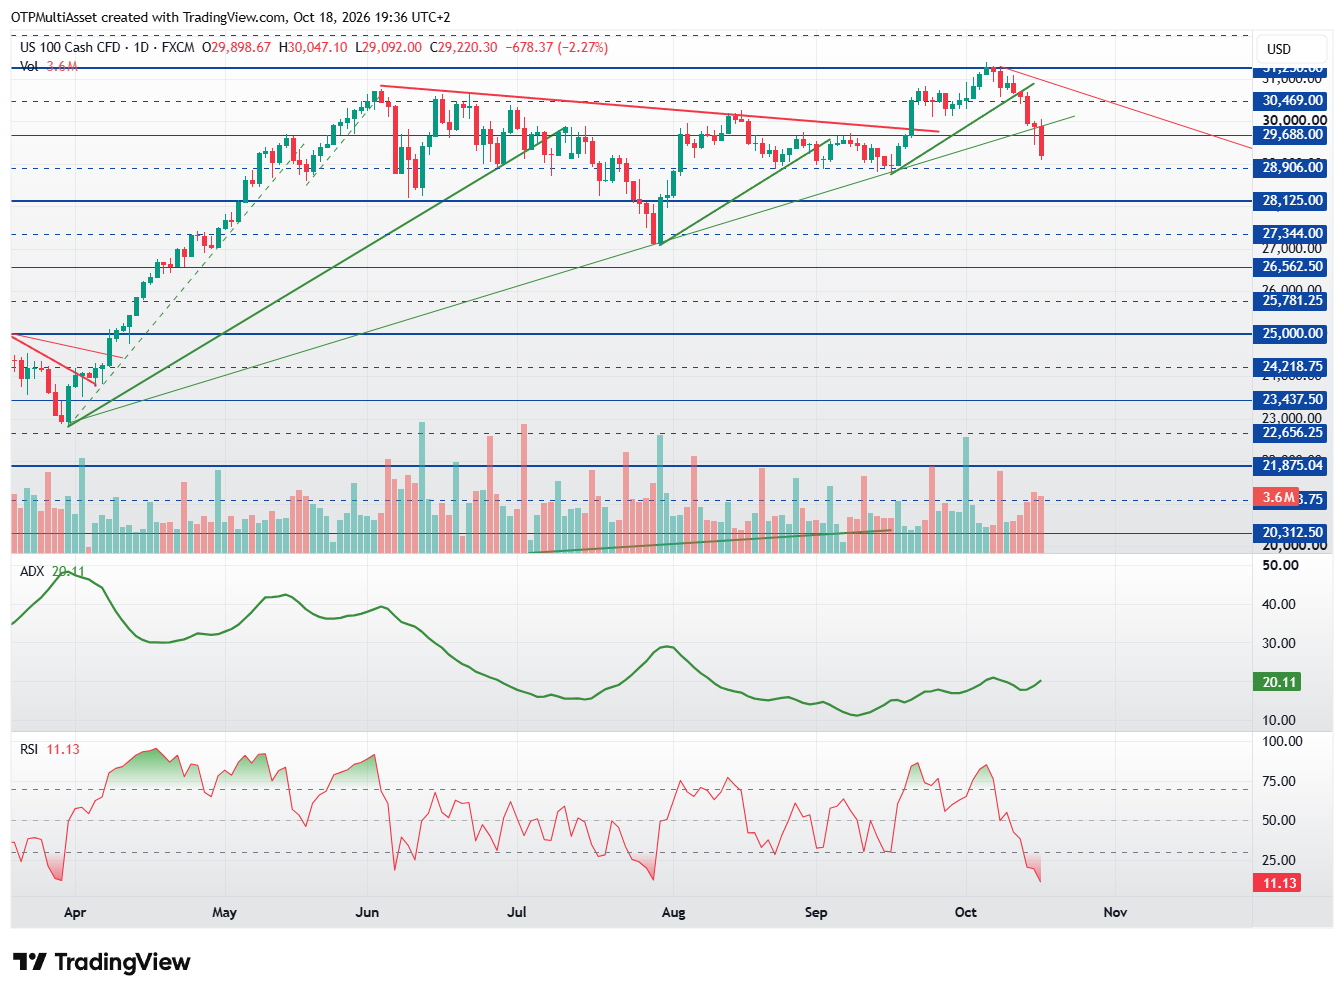
Task: Click the 25,000.00 price level label
Action: [x=1292, y=334]
